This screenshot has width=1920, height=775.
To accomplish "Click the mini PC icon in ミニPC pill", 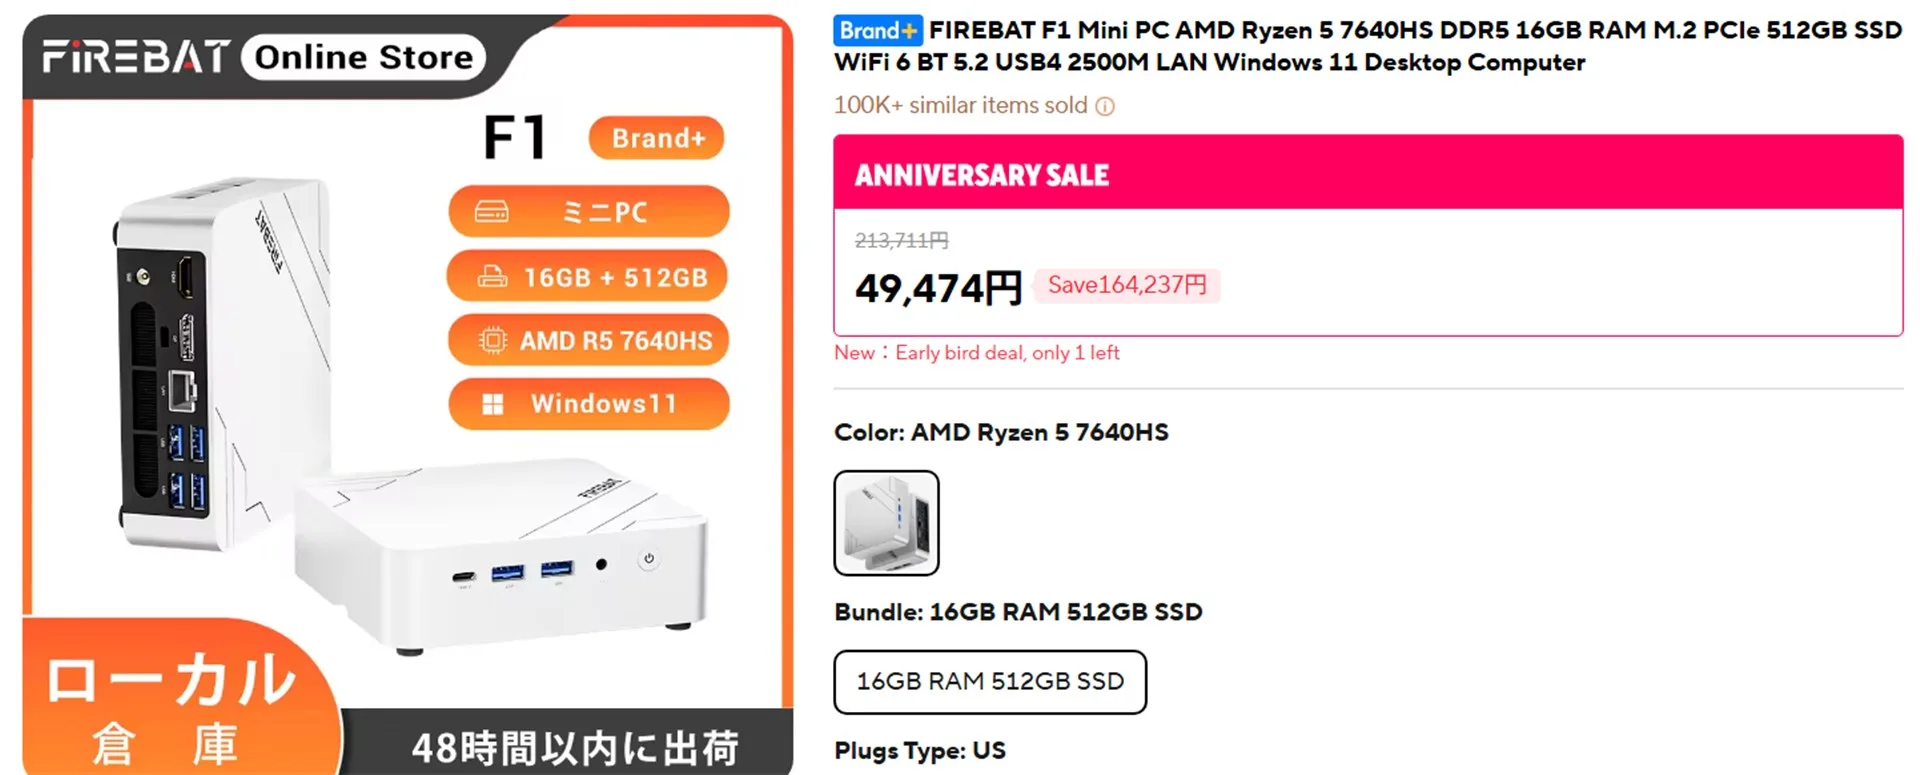I will coord(491,212).
